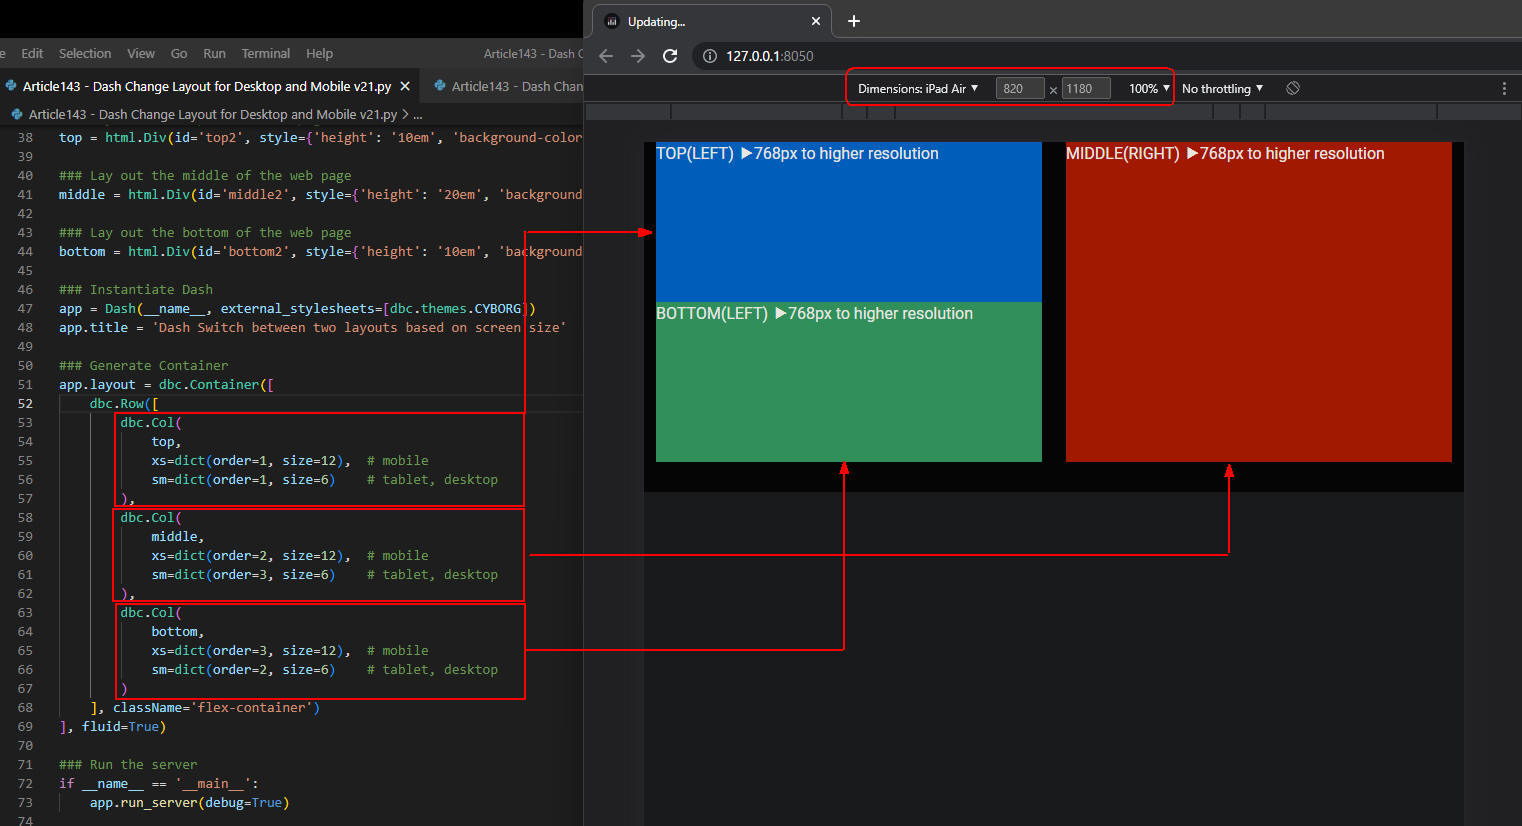
Task: Open the View menu
Action: pos(141,53)
